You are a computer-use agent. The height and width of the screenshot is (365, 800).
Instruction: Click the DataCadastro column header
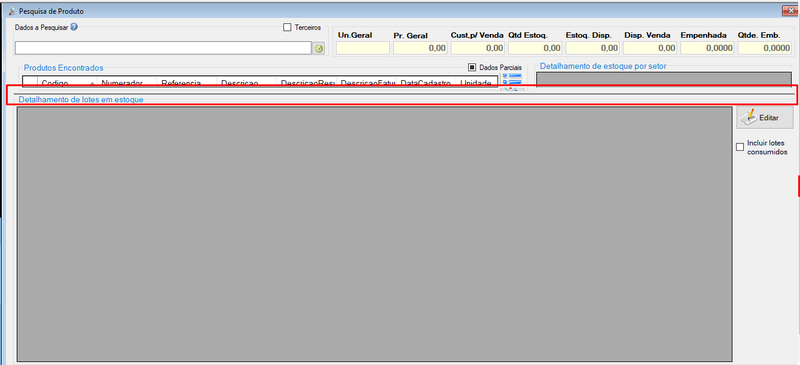426,83
